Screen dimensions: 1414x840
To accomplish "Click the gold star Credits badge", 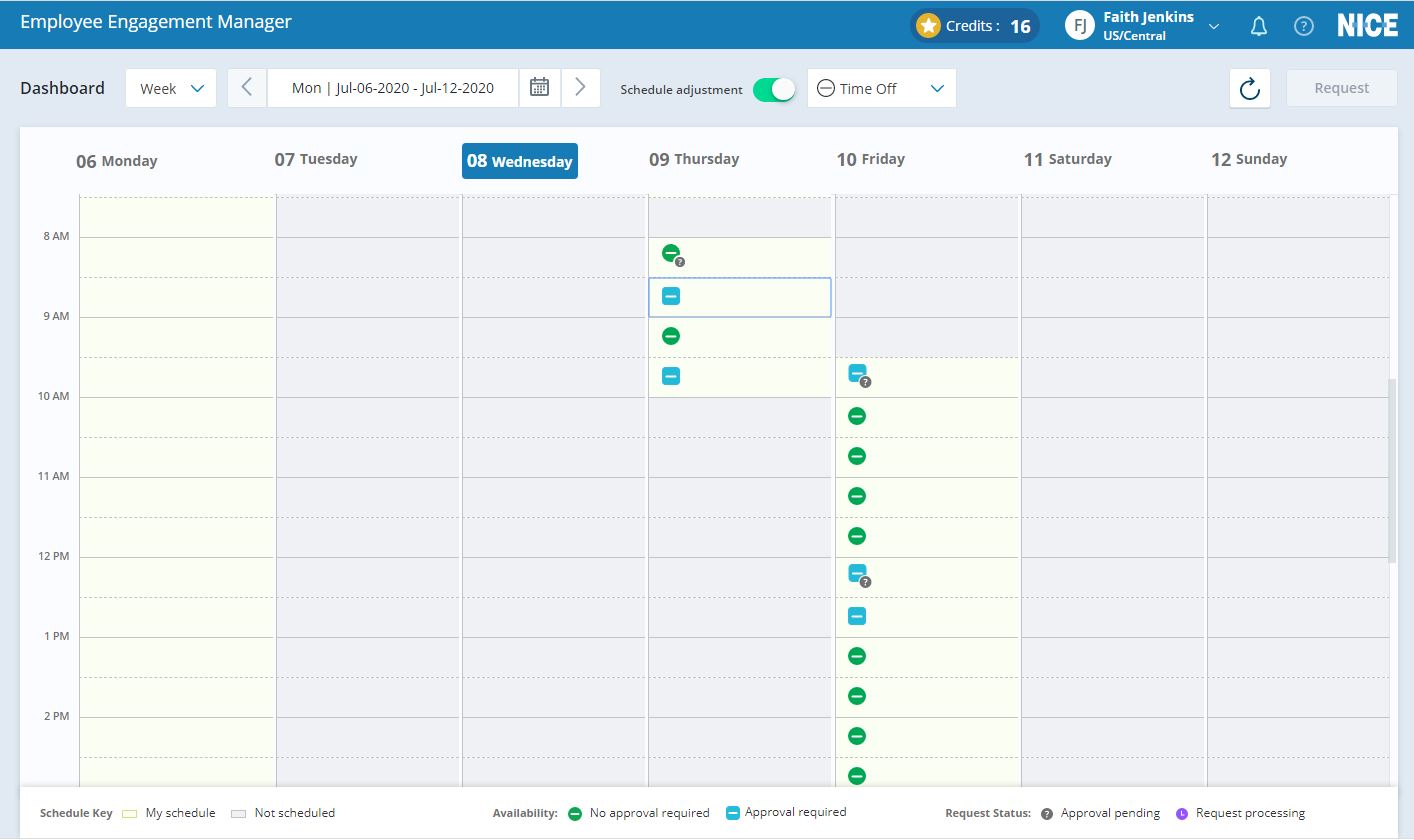I will [929, 26].
